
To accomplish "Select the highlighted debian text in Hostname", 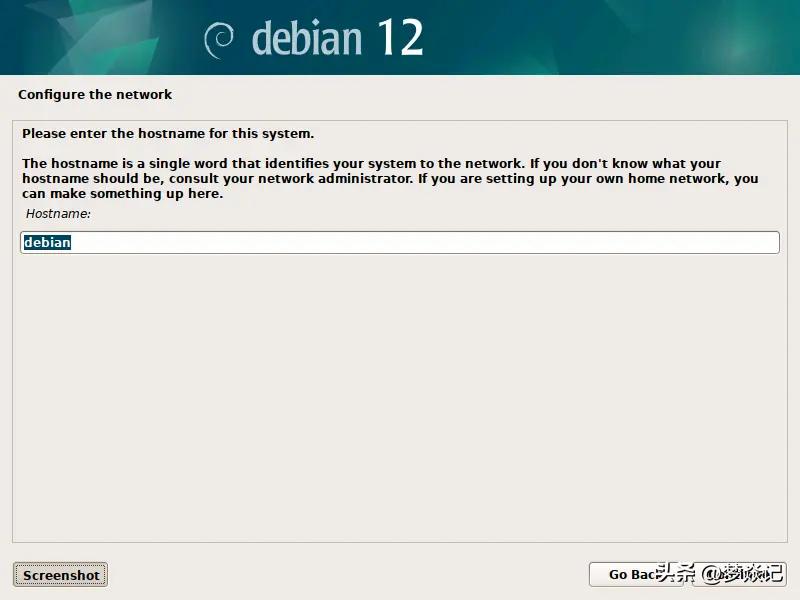I will click(47, 242).
